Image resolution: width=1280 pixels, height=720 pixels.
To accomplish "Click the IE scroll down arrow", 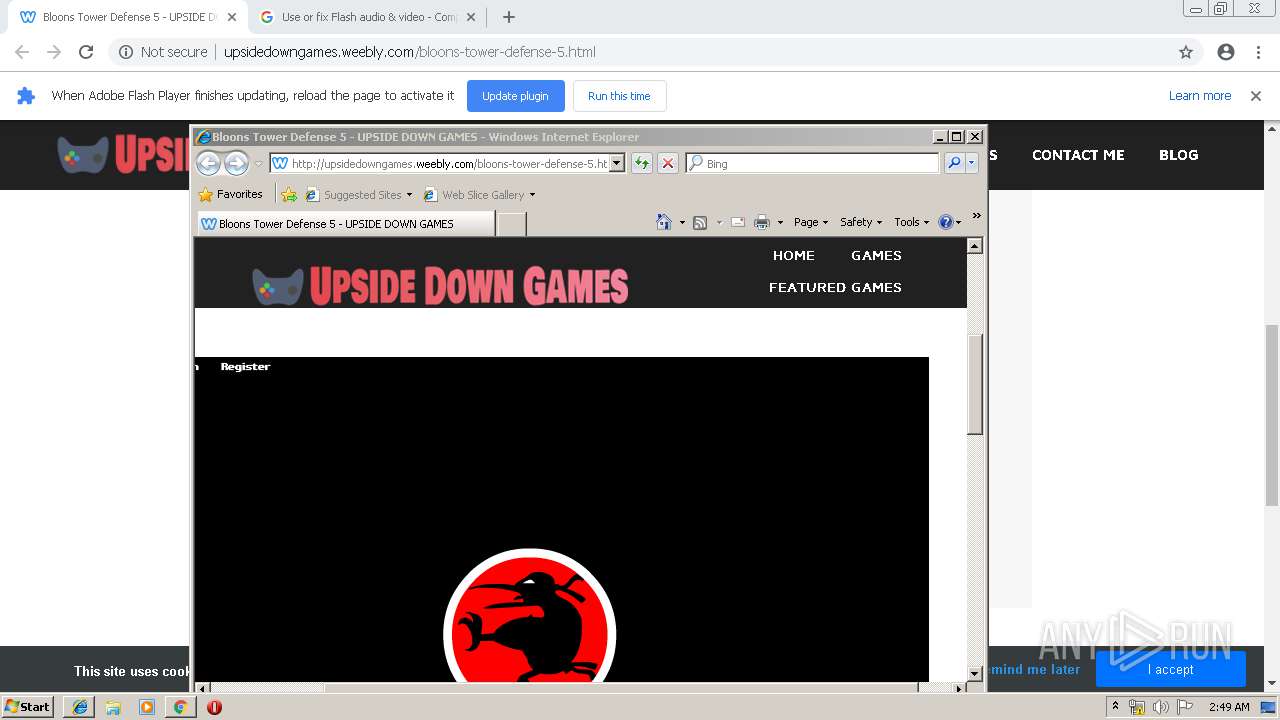I will point(975,674).
